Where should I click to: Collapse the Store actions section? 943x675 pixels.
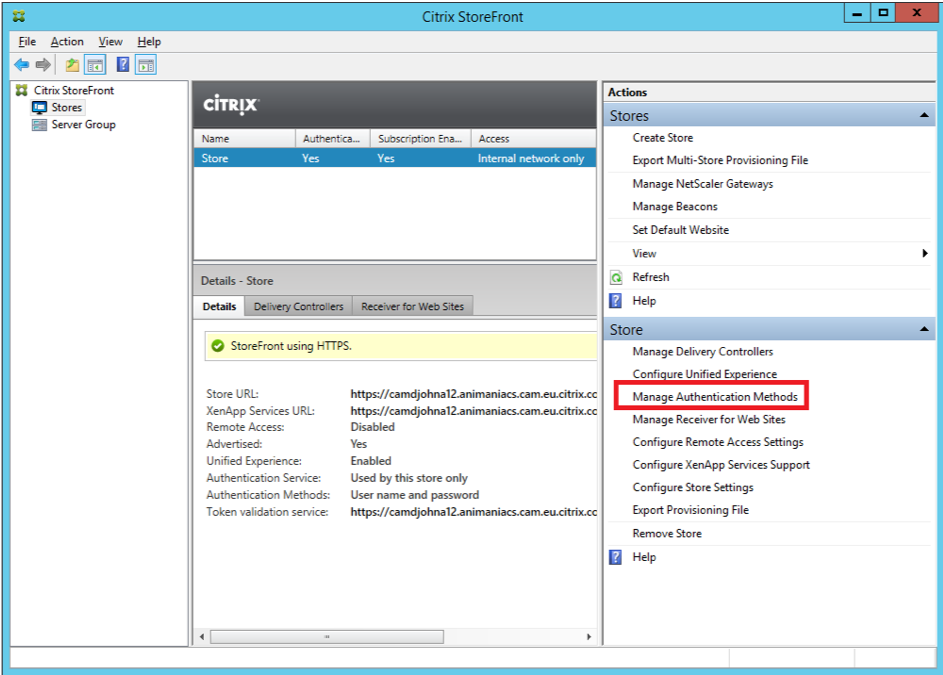925,330
